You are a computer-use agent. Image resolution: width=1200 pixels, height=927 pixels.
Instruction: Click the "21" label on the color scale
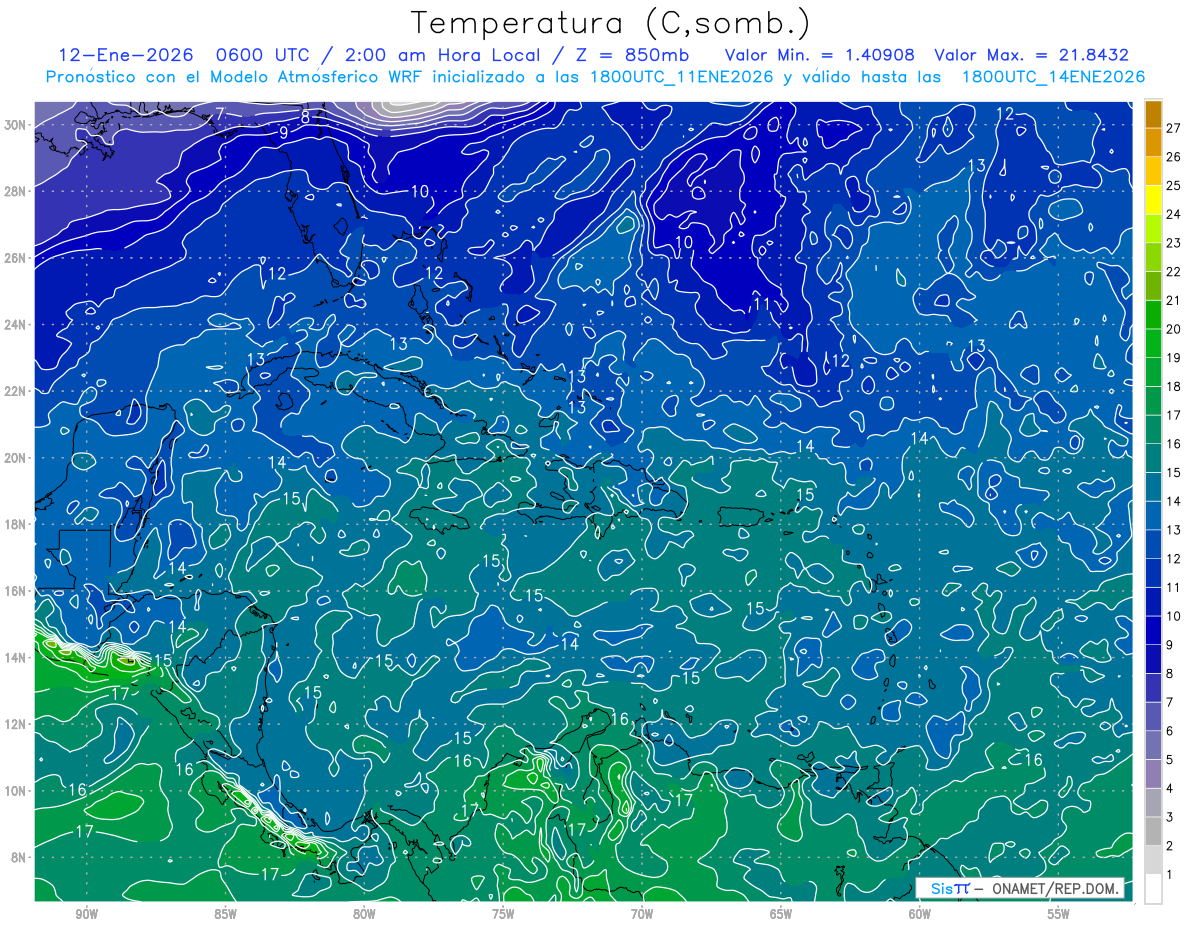pos(1174,300)
